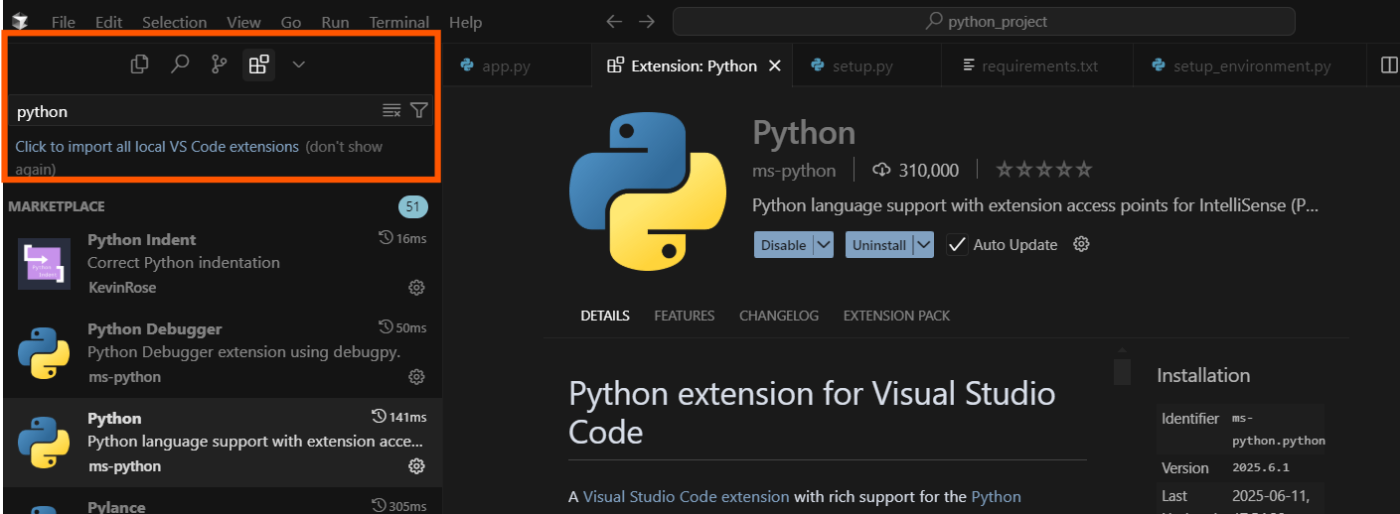Open the Go menu
The height and width of the screenshot is (514, 1400).
(x=291, y=22)
